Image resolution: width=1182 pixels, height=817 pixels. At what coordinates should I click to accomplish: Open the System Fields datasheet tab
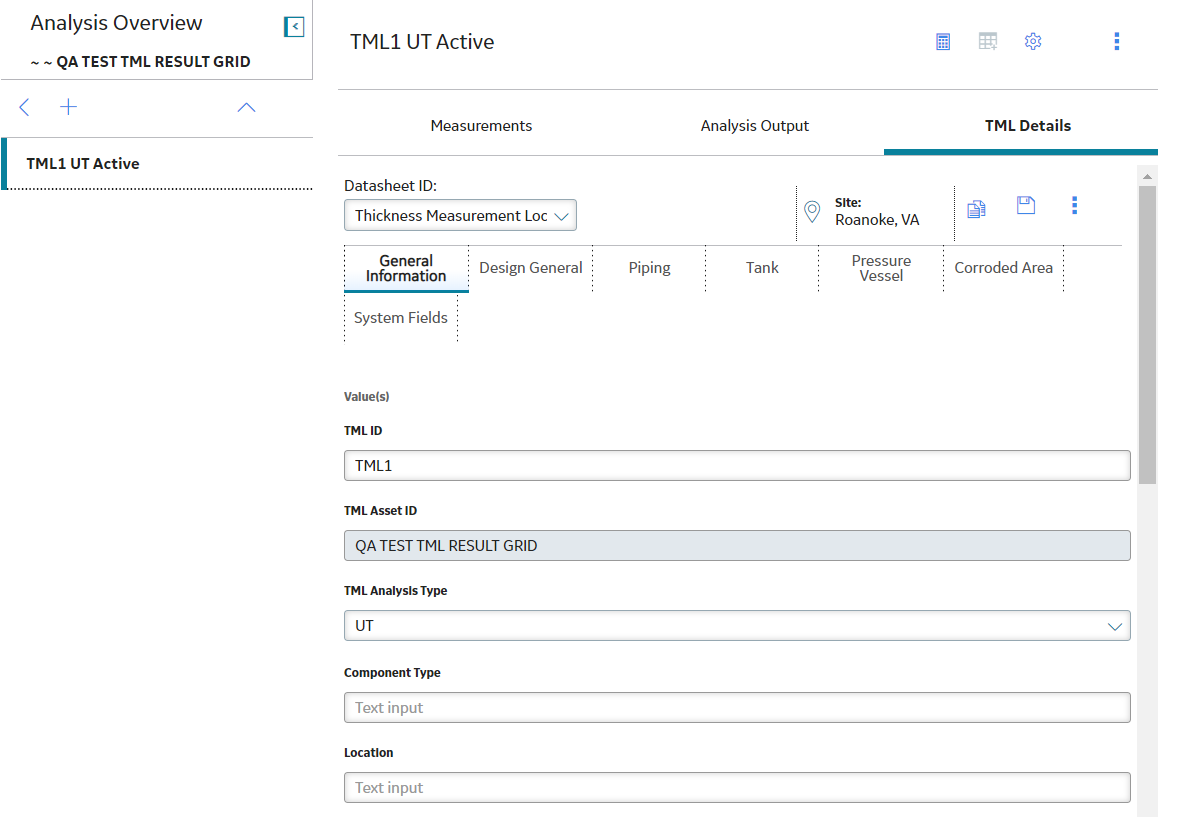point(401,318)
